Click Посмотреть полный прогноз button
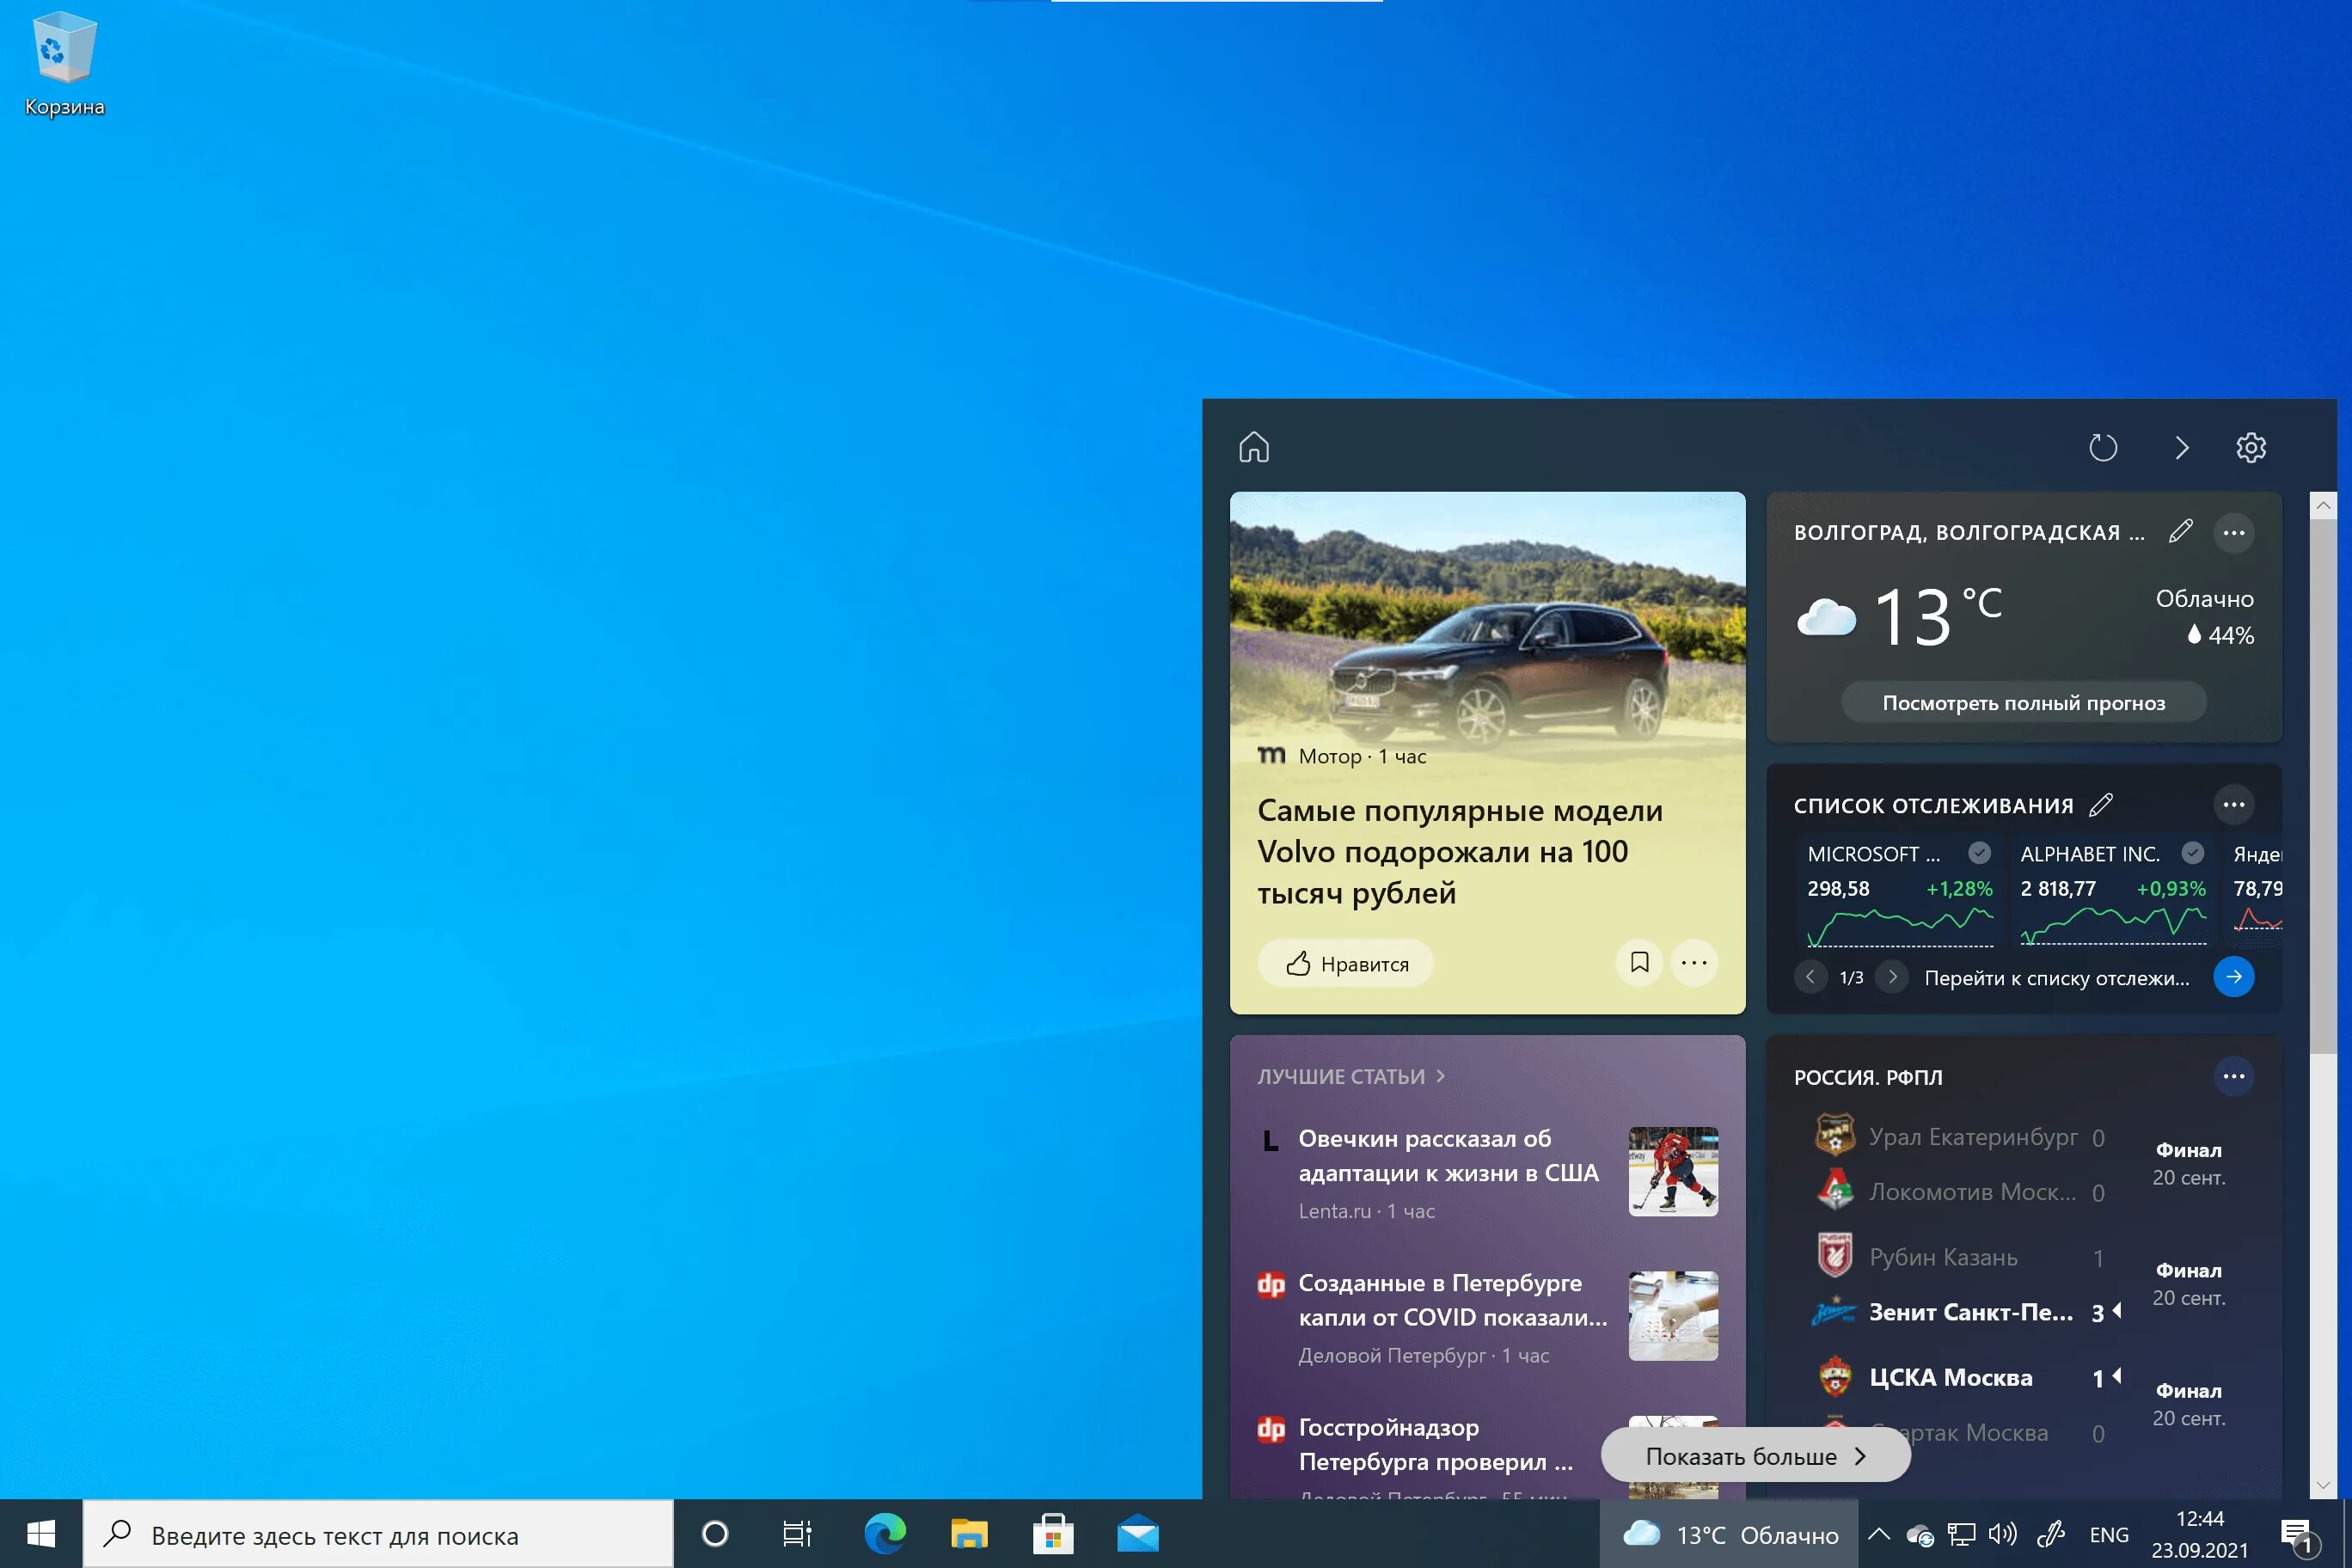Screen dimensions: 2352x1568 2024,702
